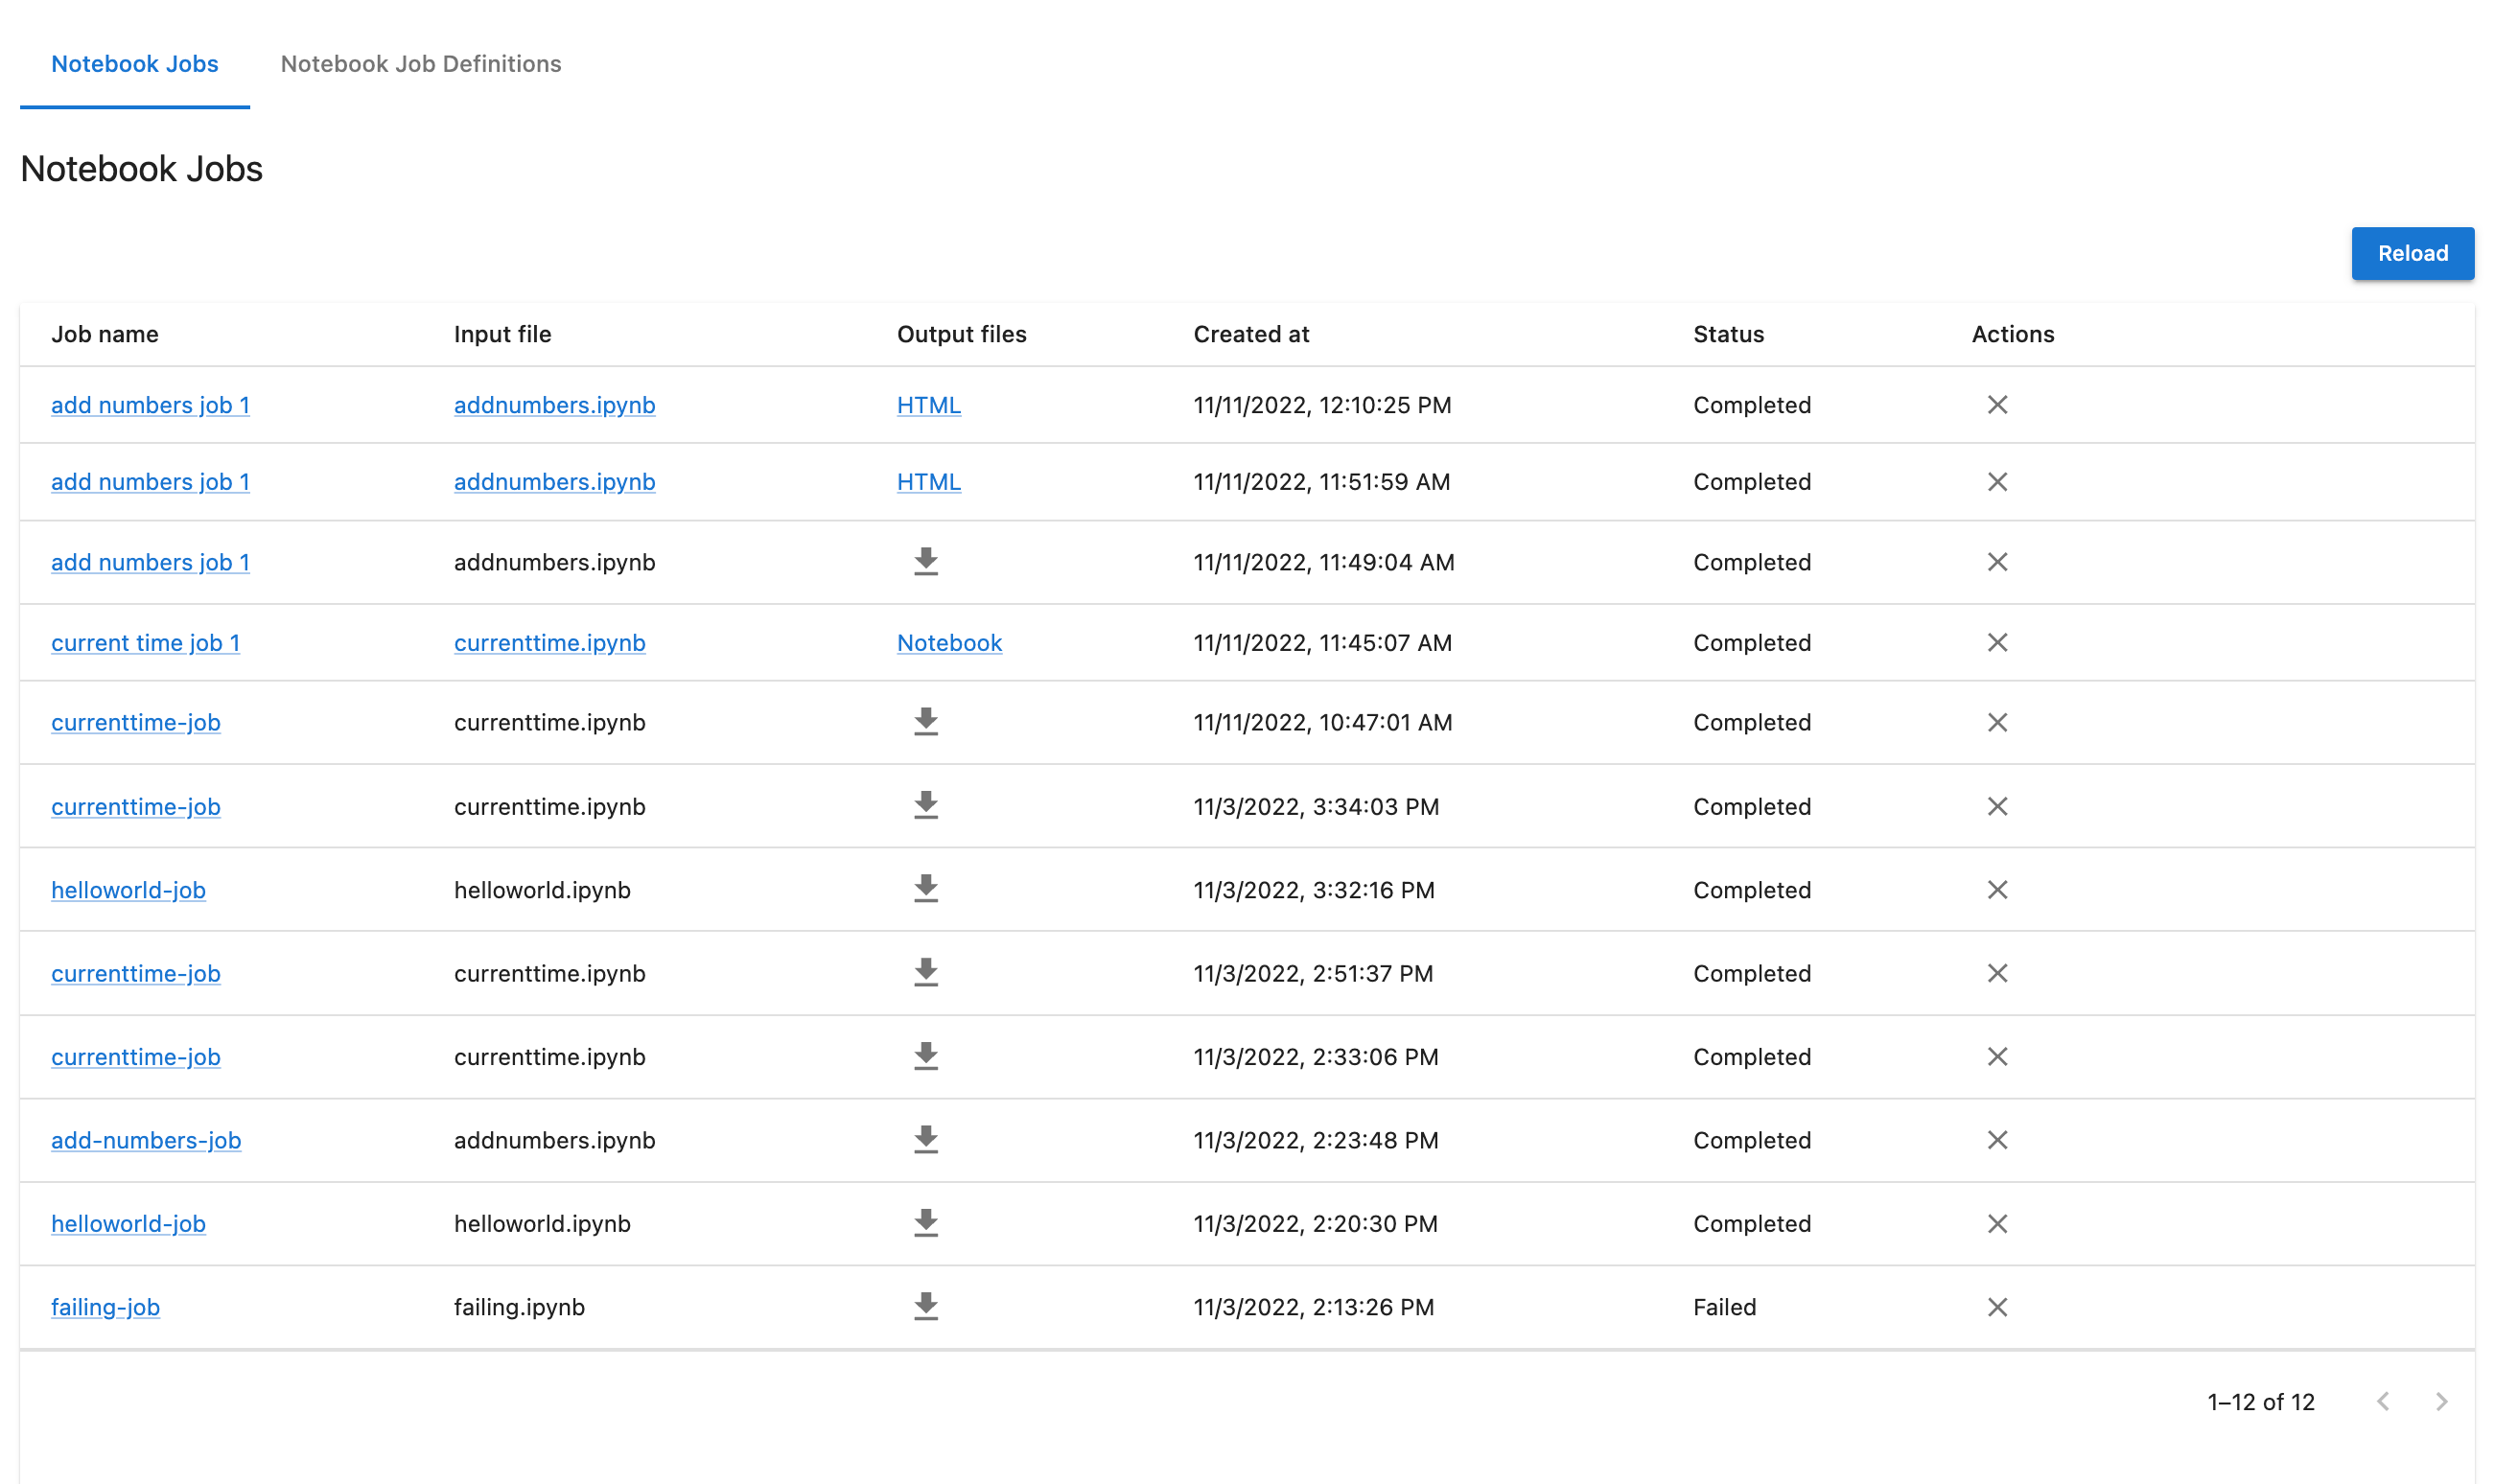Screen dimensions: 2495x1484
Task: Open add numbers job 1 from 11:51:59 AM
Action: 150,482
